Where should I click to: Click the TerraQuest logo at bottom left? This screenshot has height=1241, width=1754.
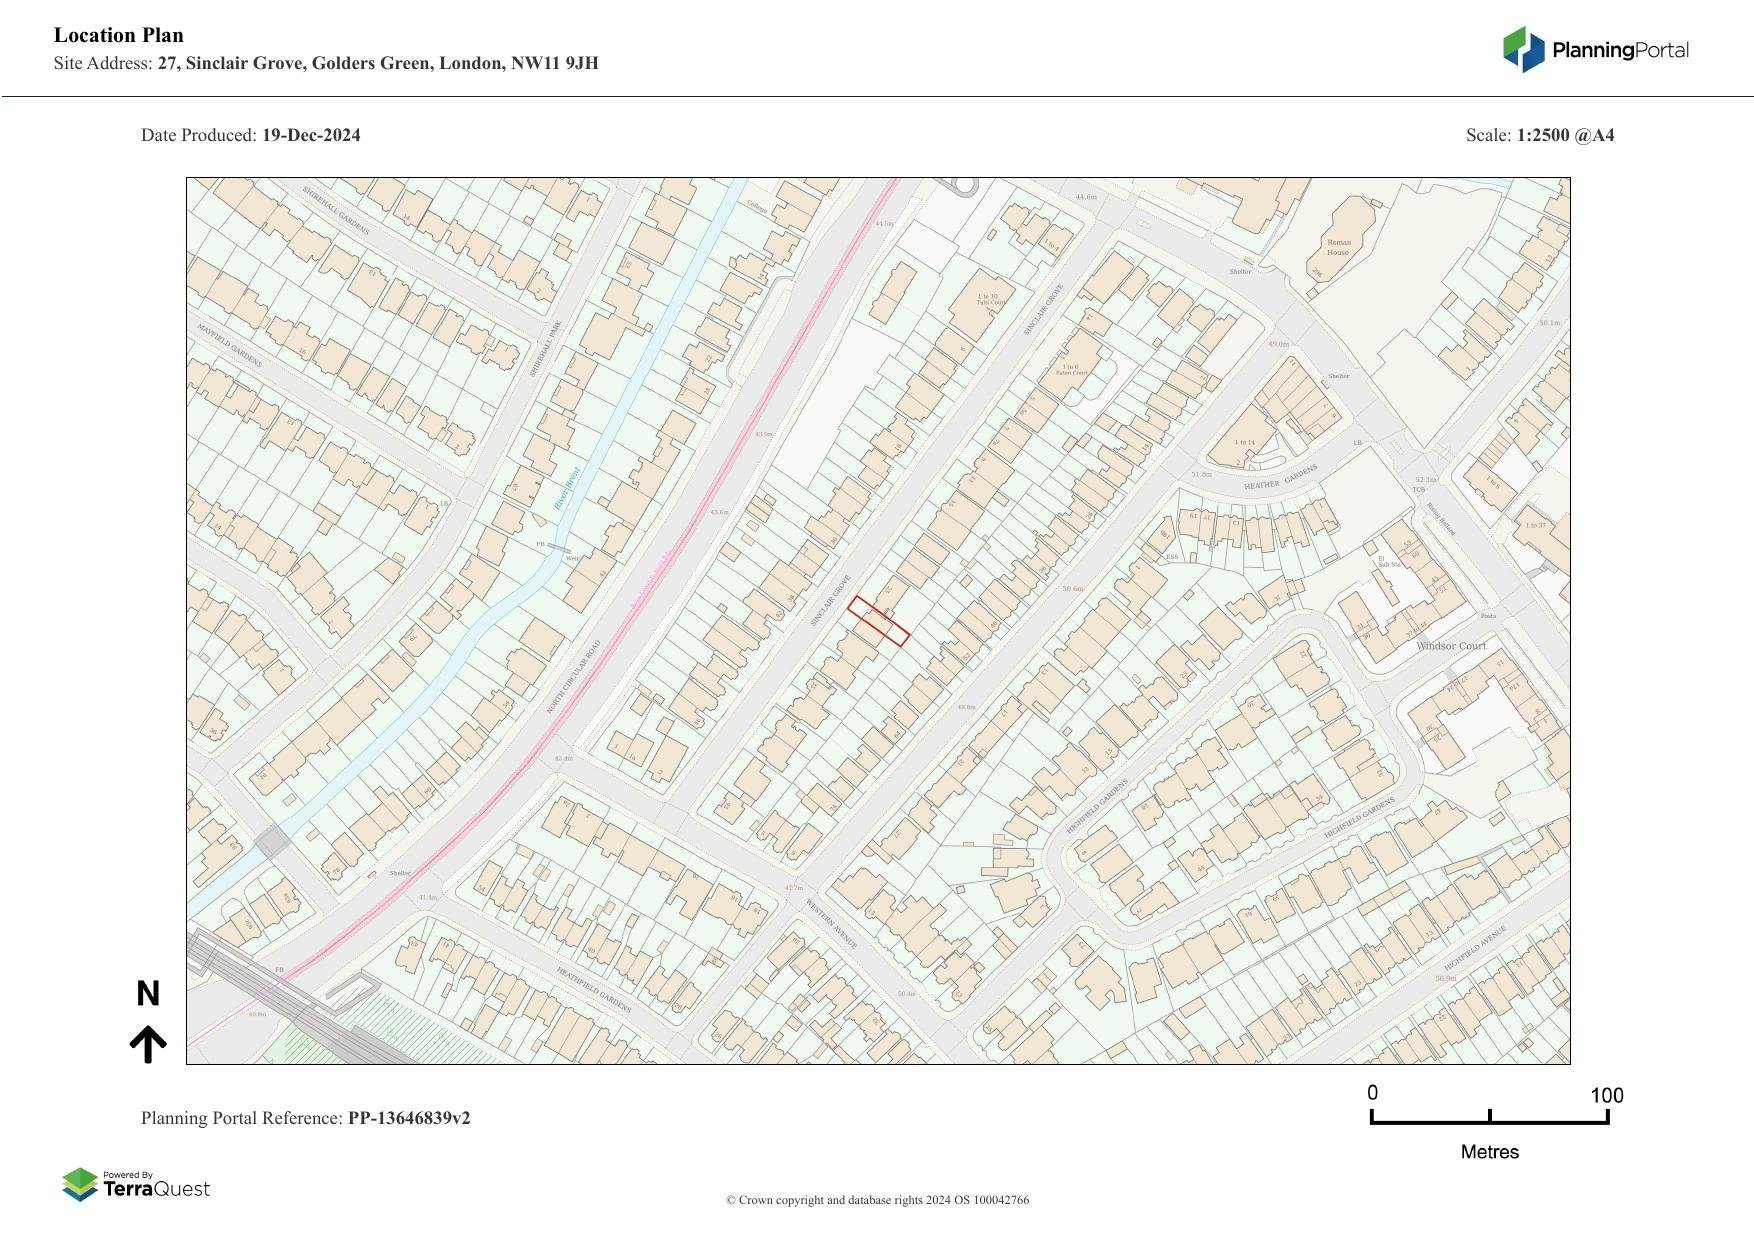click(136, 1185)
